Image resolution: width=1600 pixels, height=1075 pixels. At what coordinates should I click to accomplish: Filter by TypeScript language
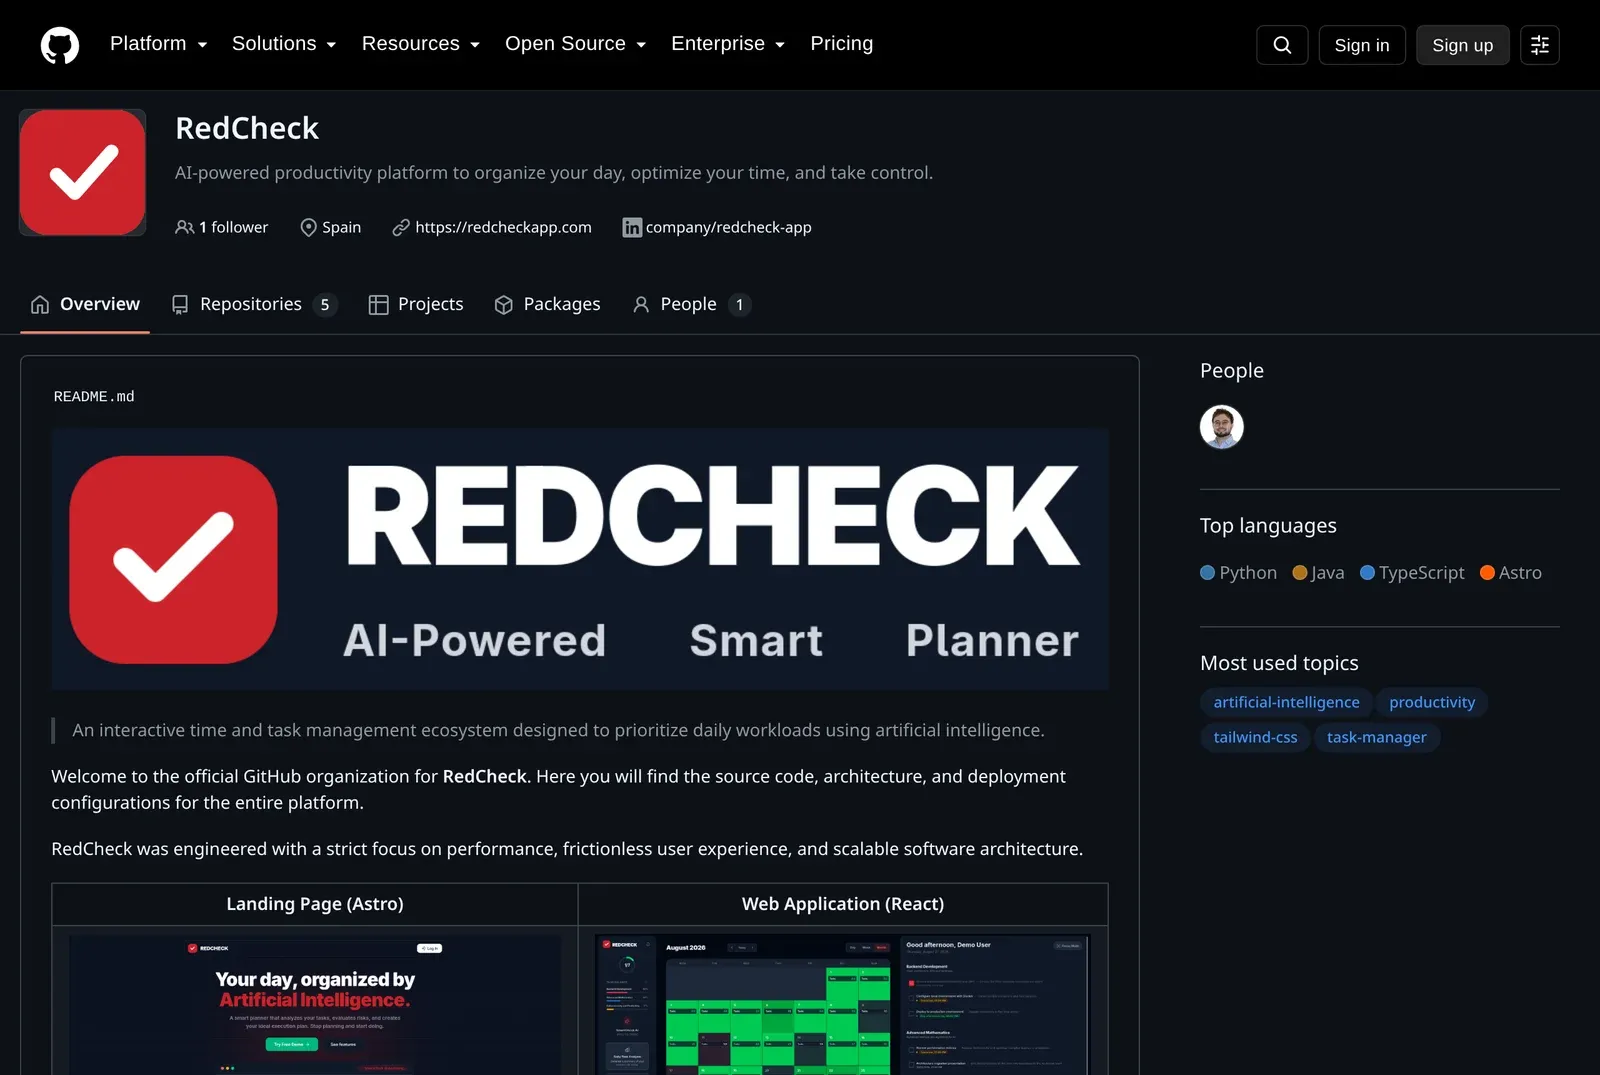(1412, 573)
